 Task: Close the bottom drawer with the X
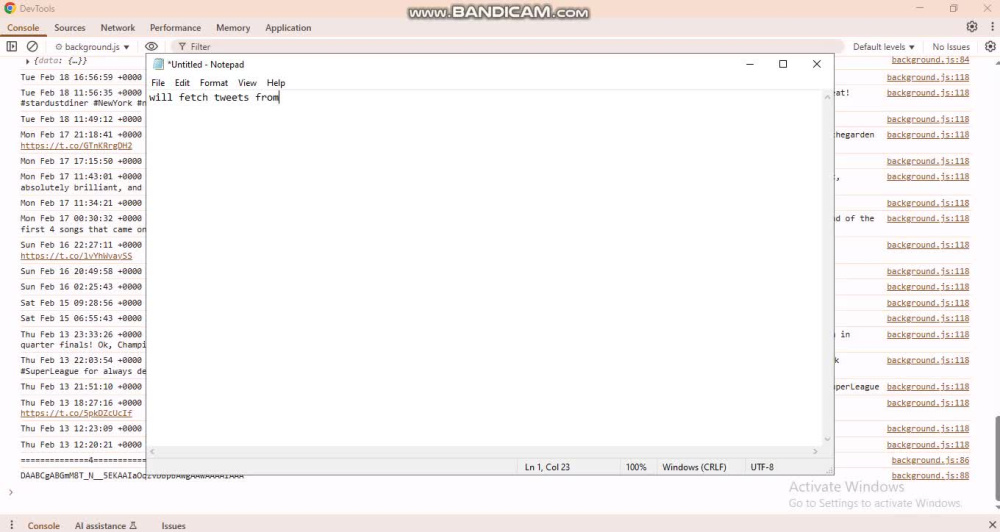[x=992, y=525]
